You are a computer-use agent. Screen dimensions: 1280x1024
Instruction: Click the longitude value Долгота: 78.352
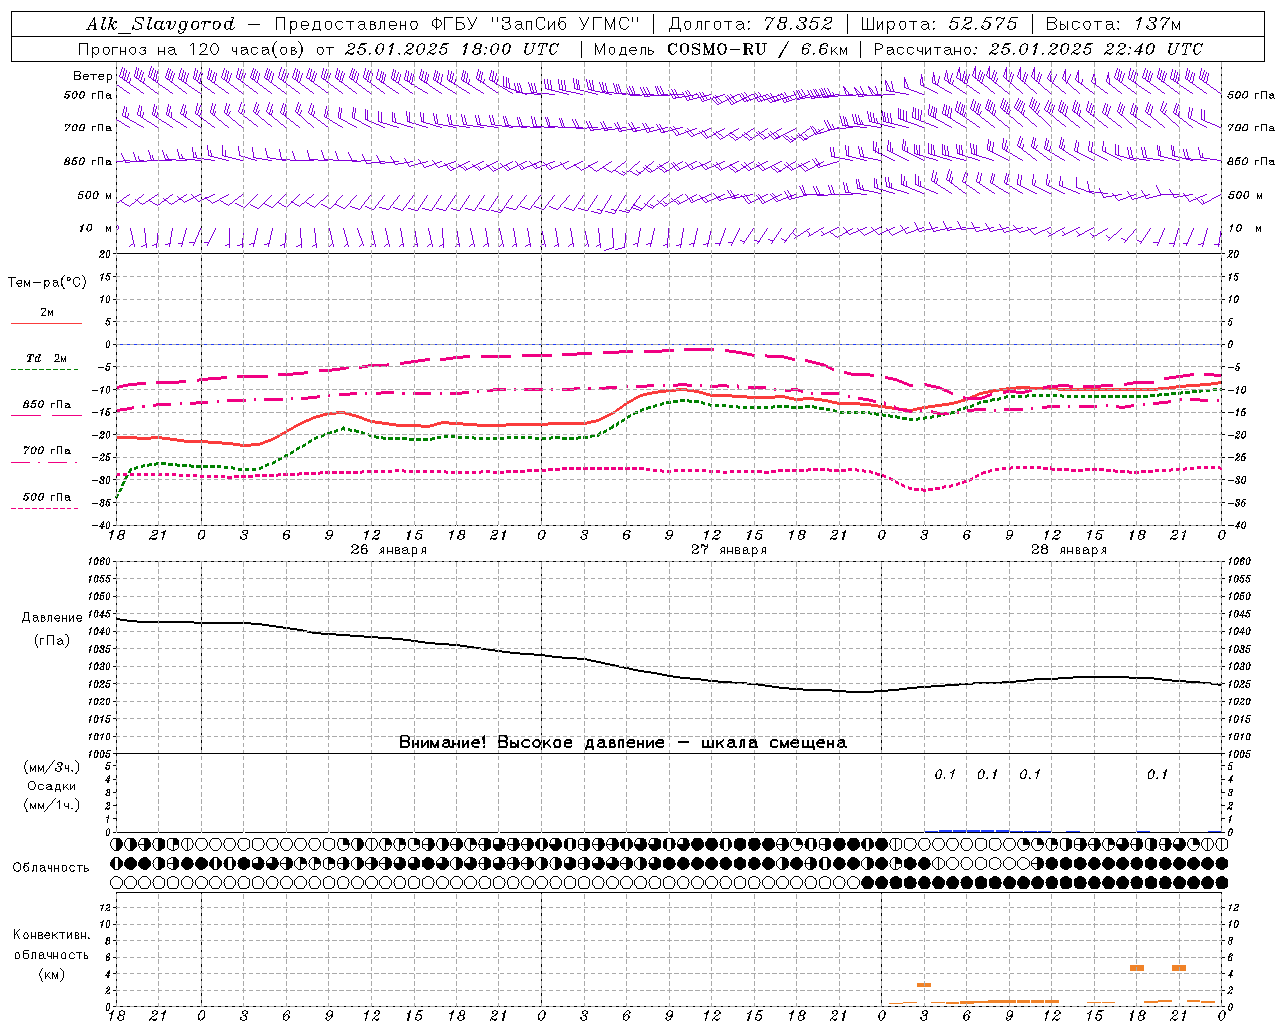[749, 24]
